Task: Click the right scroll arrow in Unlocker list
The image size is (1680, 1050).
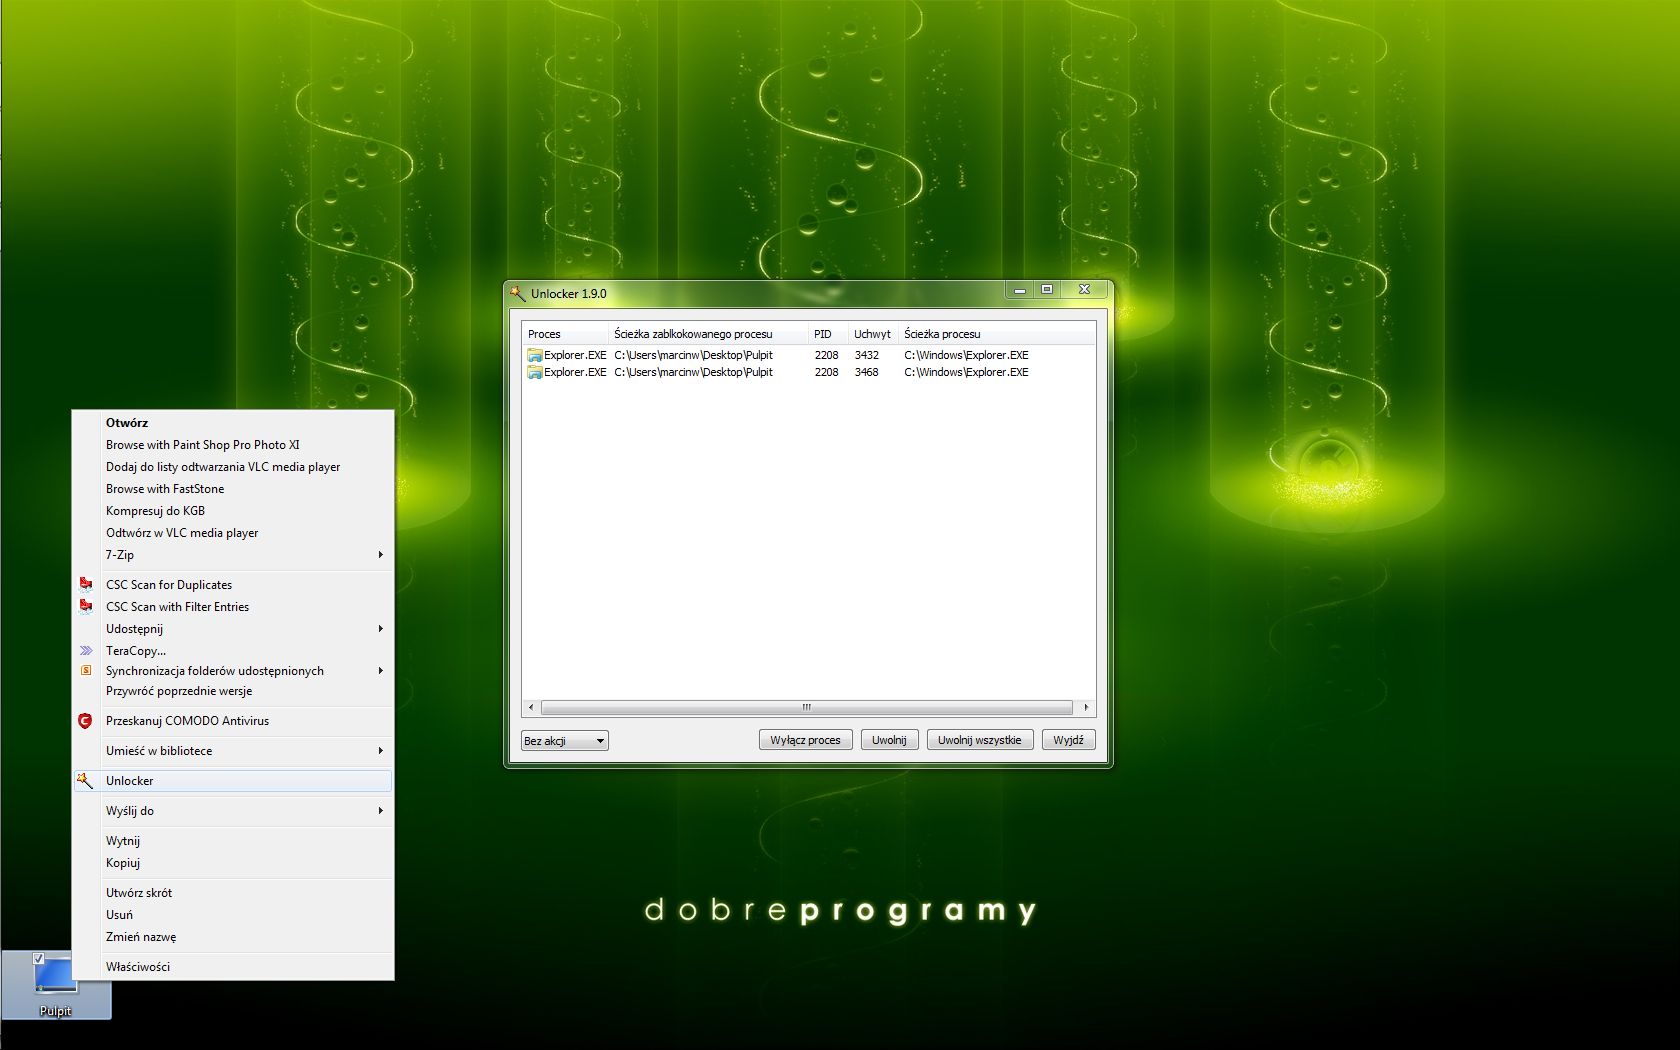Action: (x=1086, y=707)
